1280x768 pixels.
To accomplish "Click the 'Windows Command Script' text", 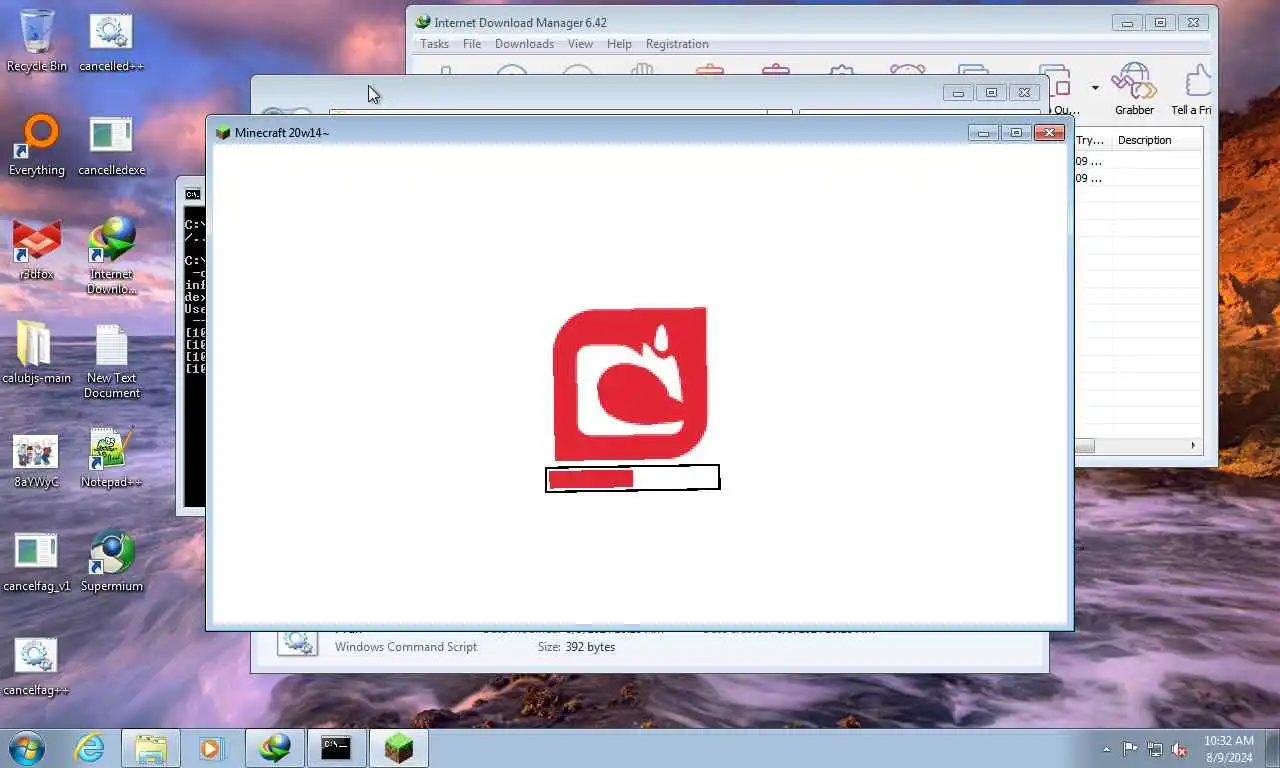I will (406, 647).
